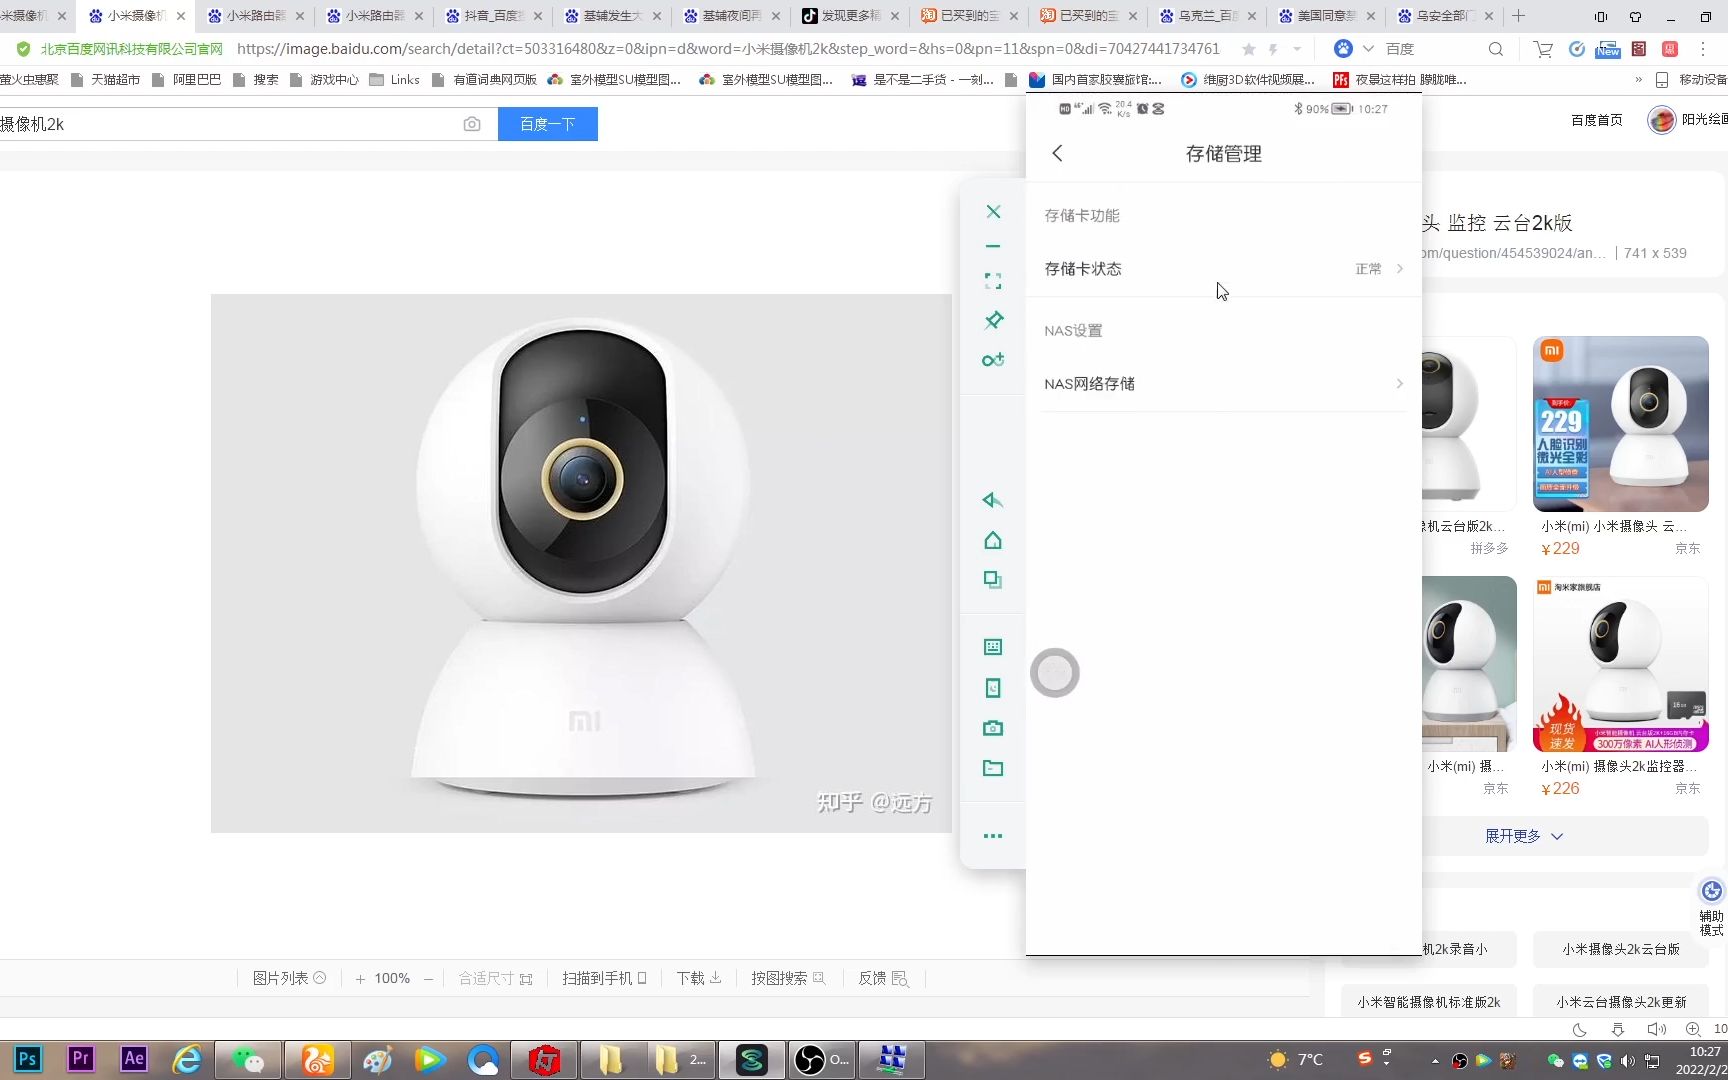Viewport: 1728px width, 1080px height.
Task: Click the 小米云台摄像头2k更新 related tag
Action: point(1621,1001)
